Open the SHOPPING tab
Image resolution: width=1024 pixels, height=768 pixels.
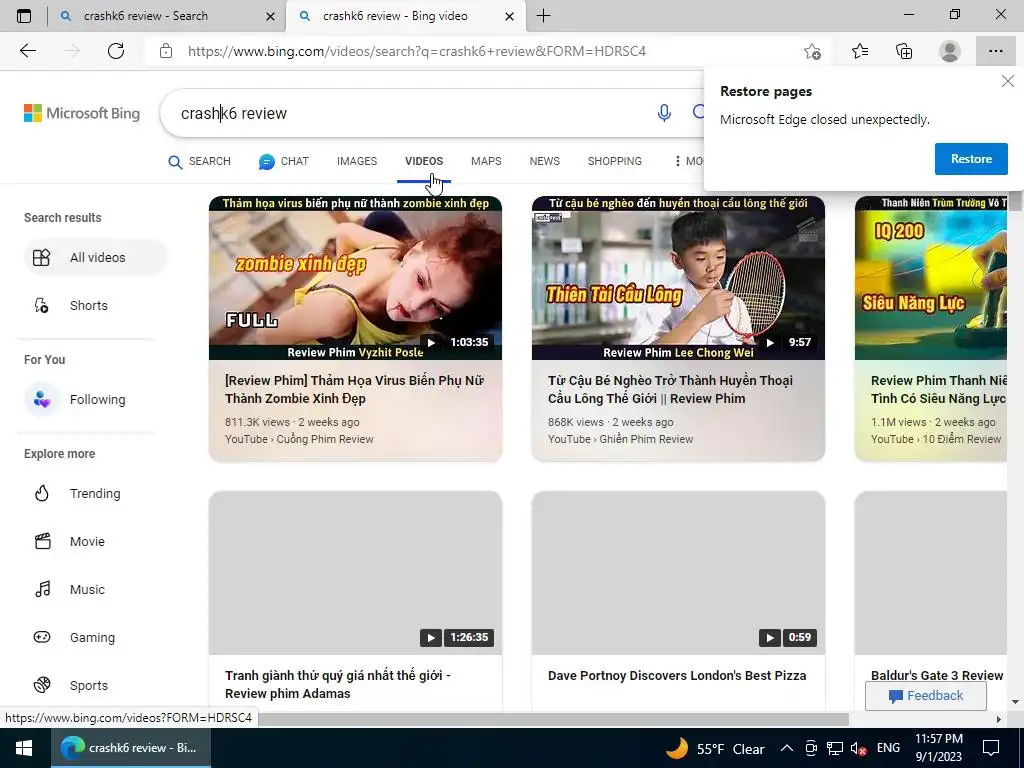coord(614,161)
